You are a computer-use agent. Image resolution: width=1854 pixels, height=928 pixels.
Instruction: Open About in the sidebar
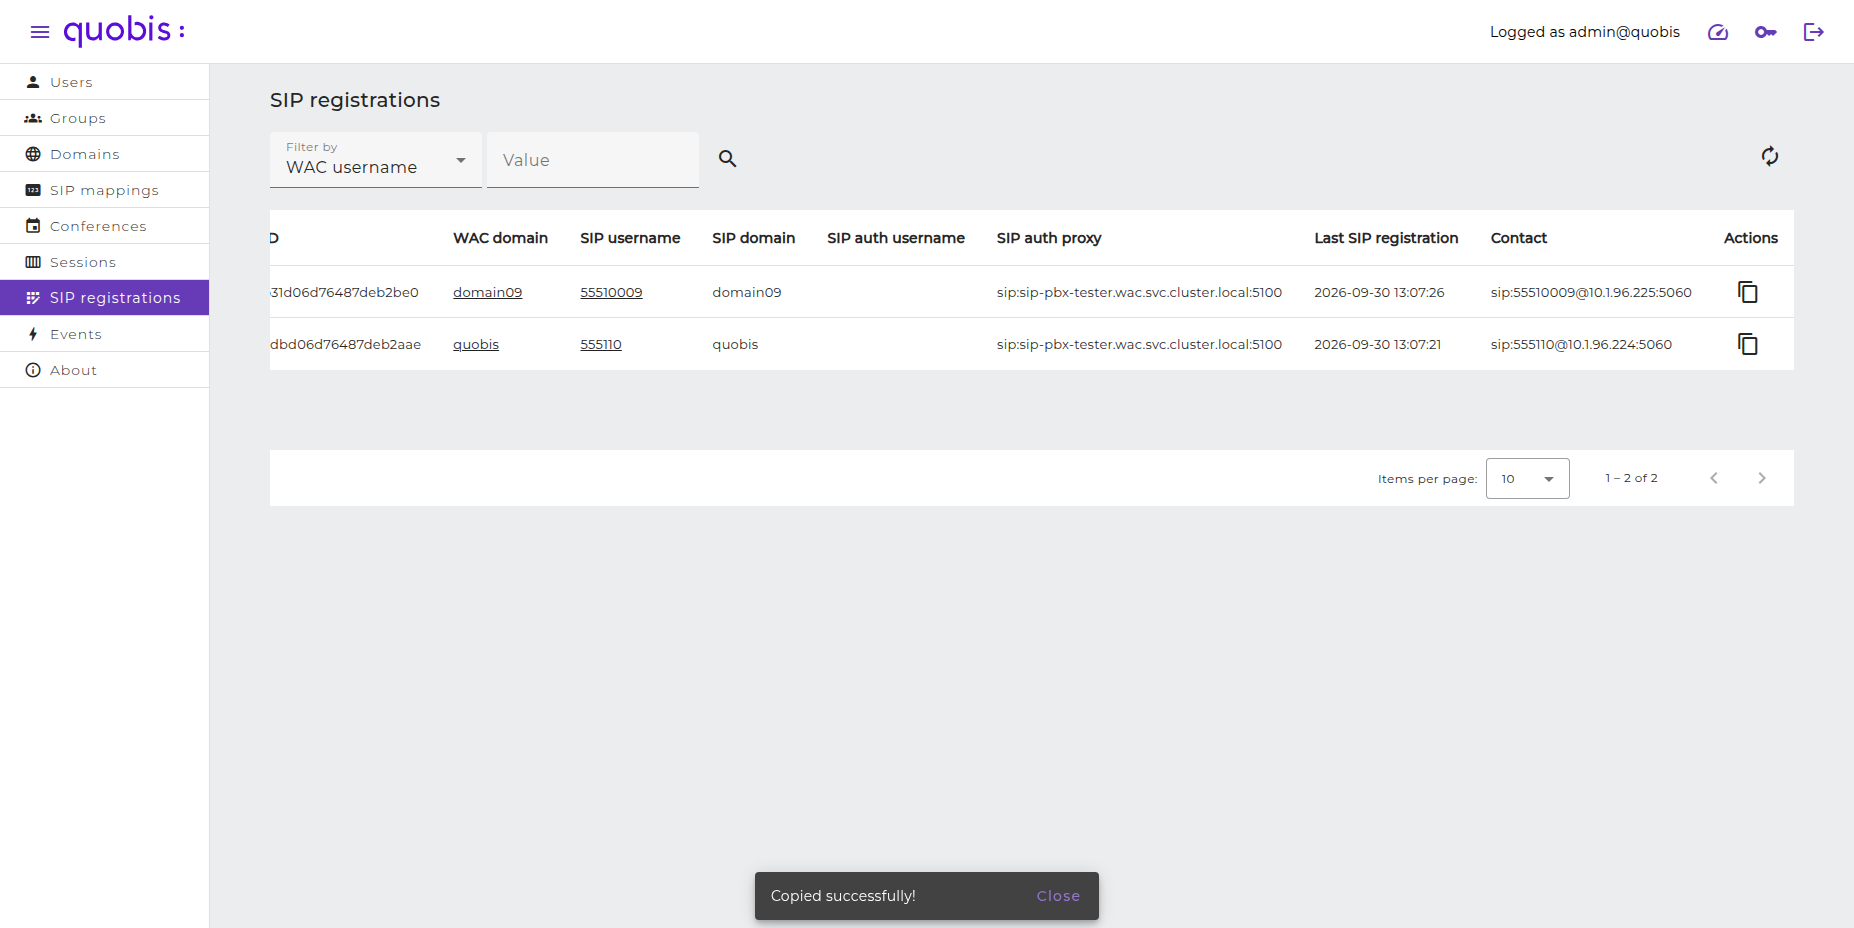tap(105, 370)
